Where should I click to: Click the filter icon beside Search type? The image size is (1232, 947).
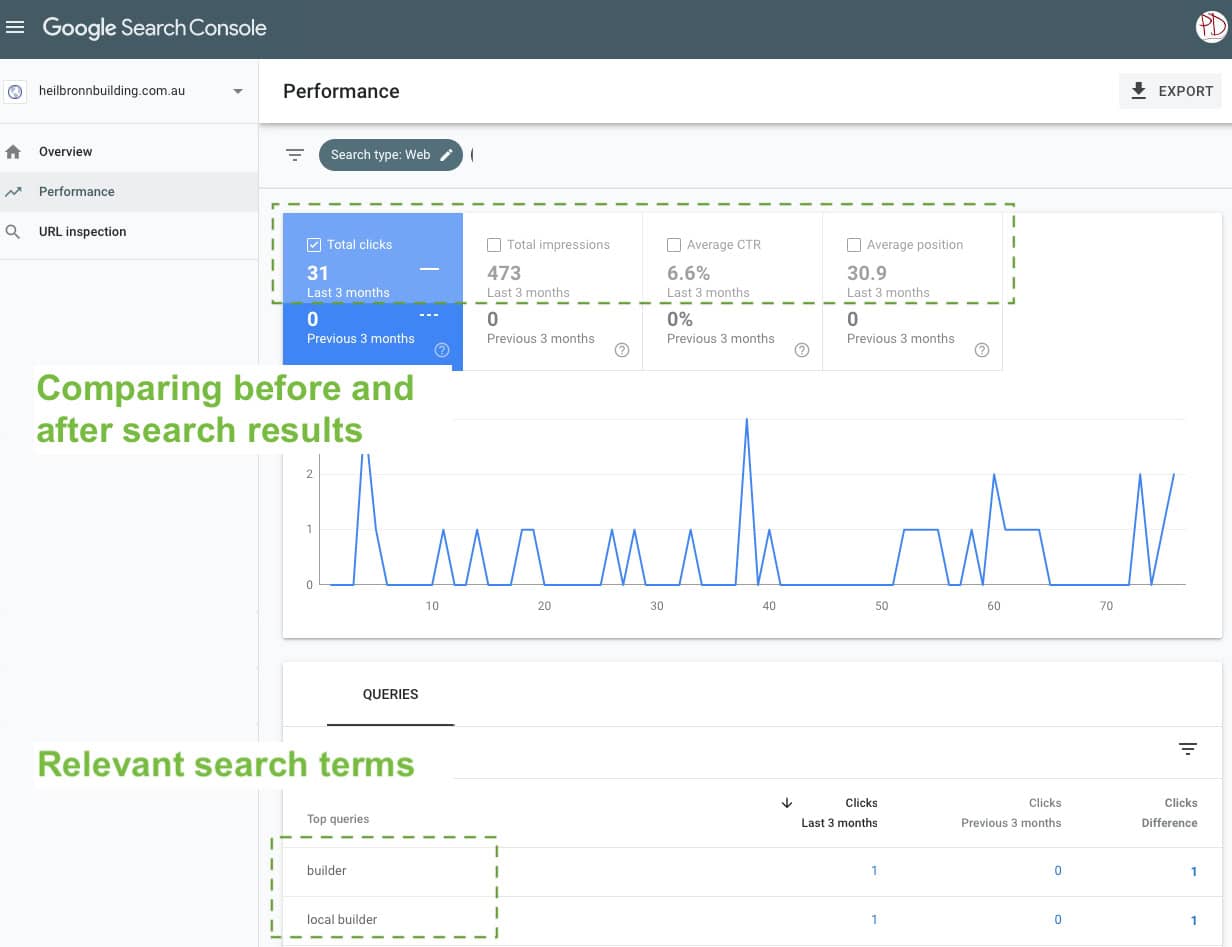click(x=295, y=155)
